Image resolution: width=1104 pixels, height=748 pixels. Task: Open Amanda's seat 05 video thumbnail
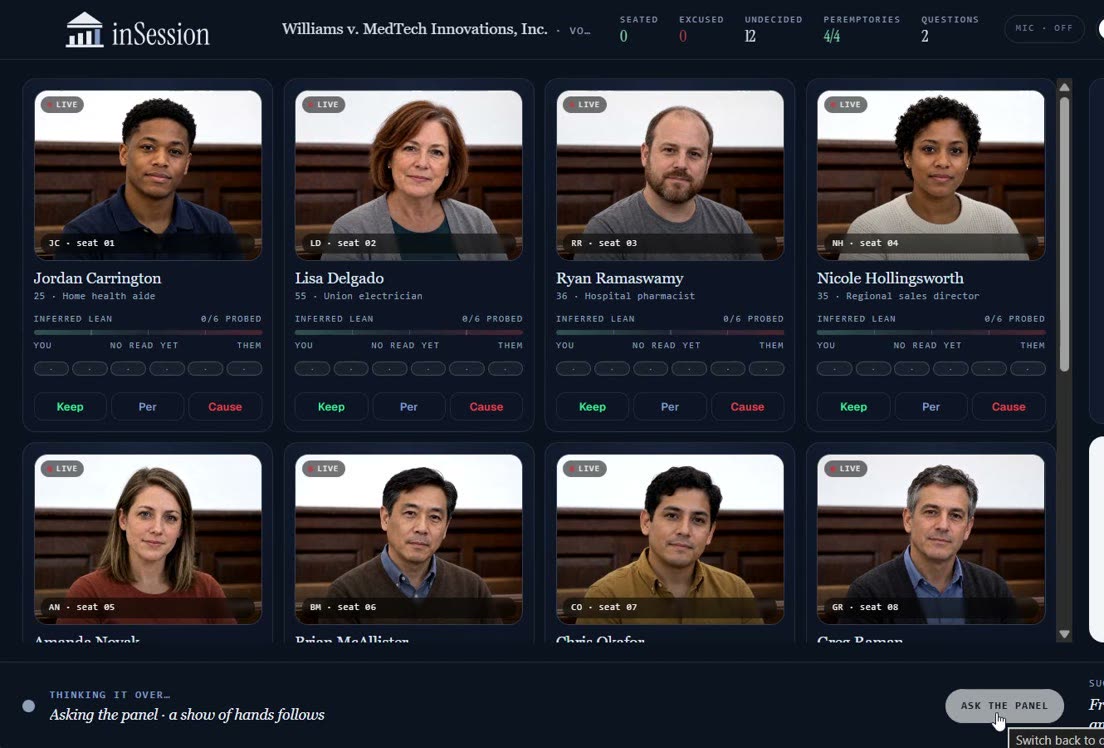[x=148, y=539]
